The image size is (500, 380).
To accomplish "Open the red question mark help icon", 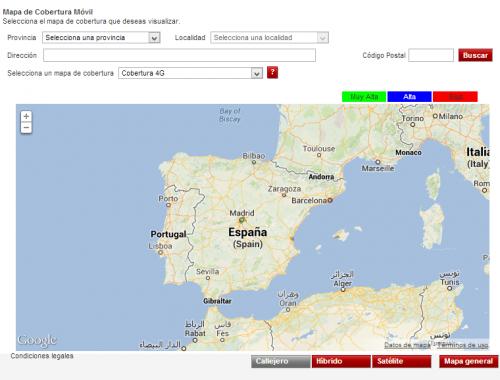I will [272, 72].
